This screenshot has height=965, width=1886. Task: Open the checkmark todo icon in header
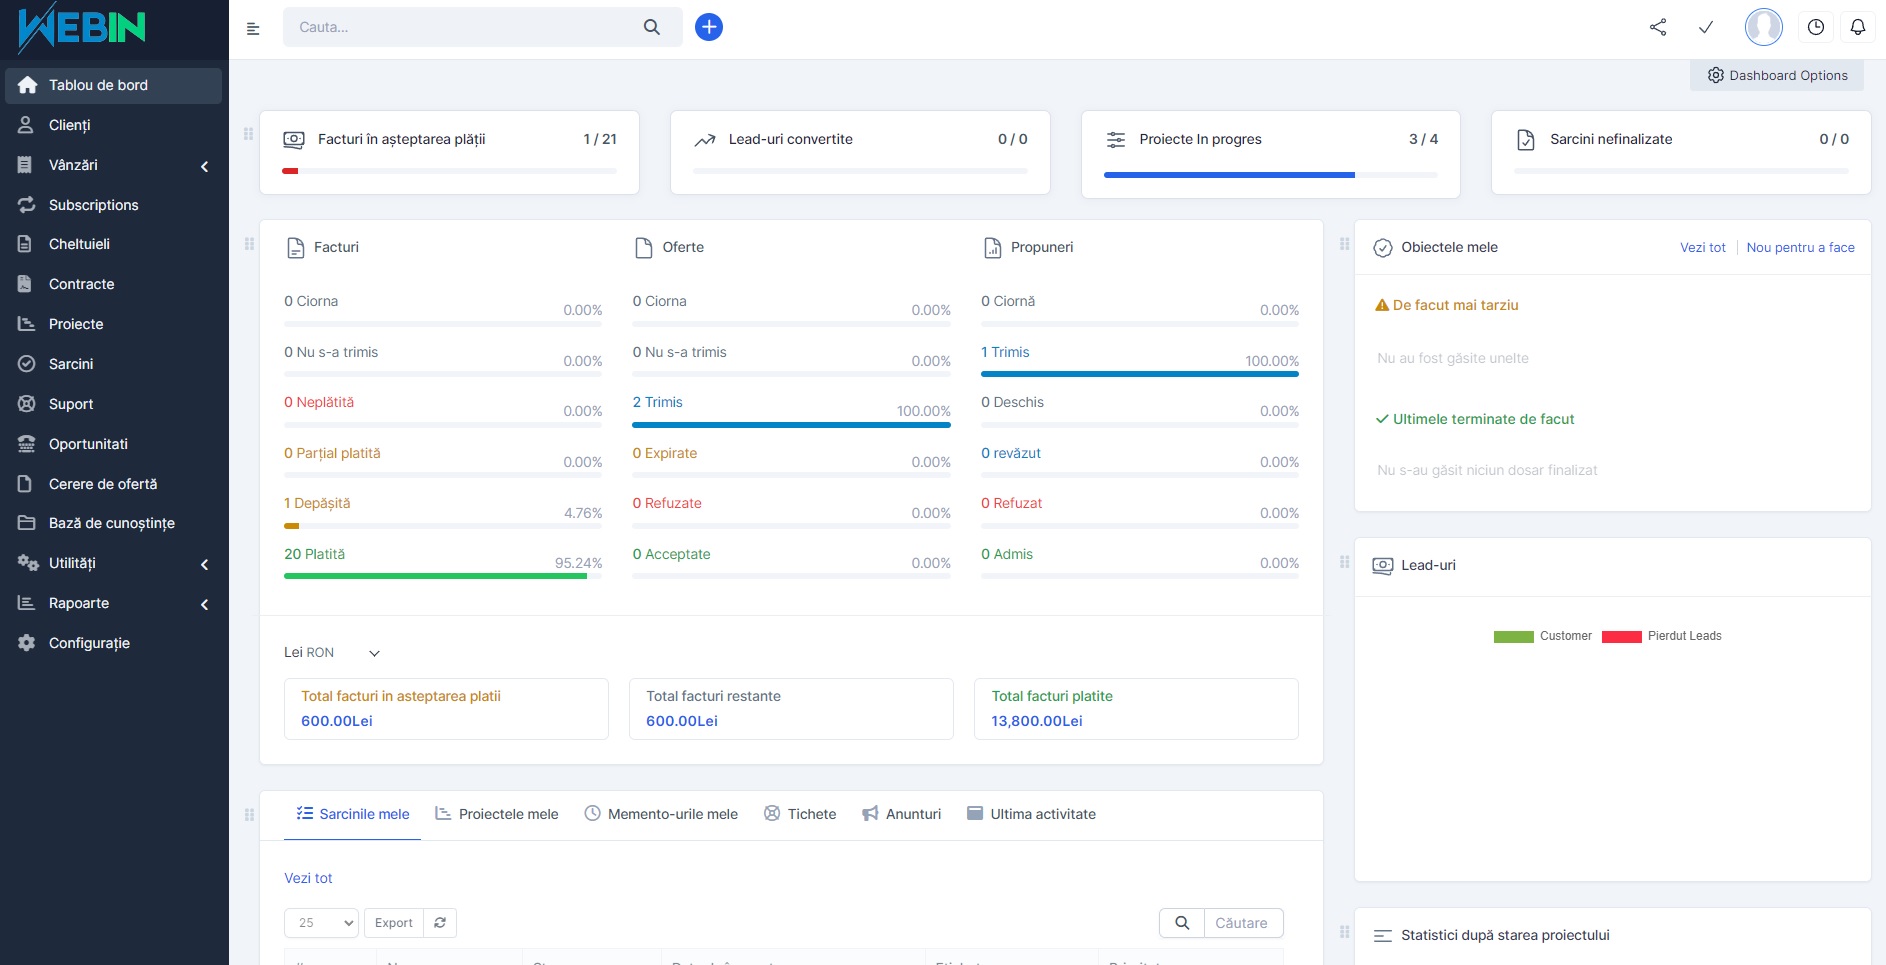click(1706, 27)
